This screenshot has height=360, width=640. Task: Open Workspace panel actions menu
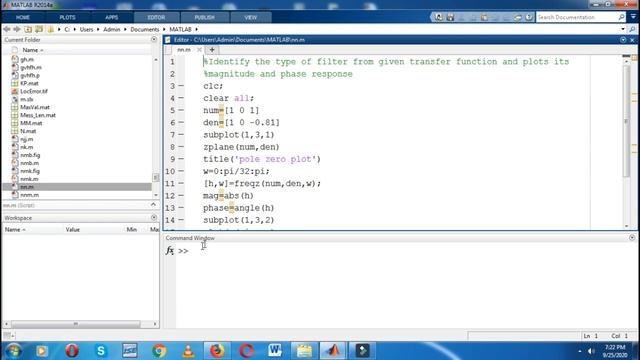pyautogui.click(x=154, y=218)
